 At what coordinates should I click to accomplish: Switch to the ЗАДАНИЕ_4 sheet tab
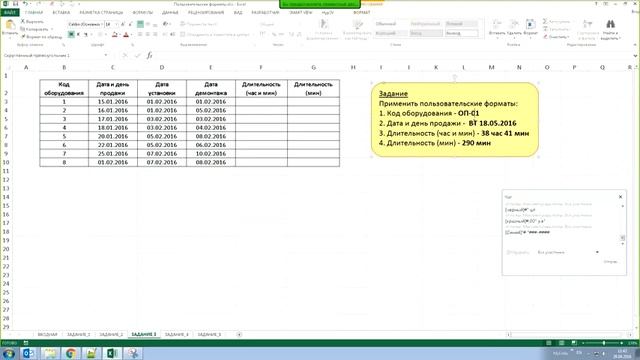coord(177,334)
